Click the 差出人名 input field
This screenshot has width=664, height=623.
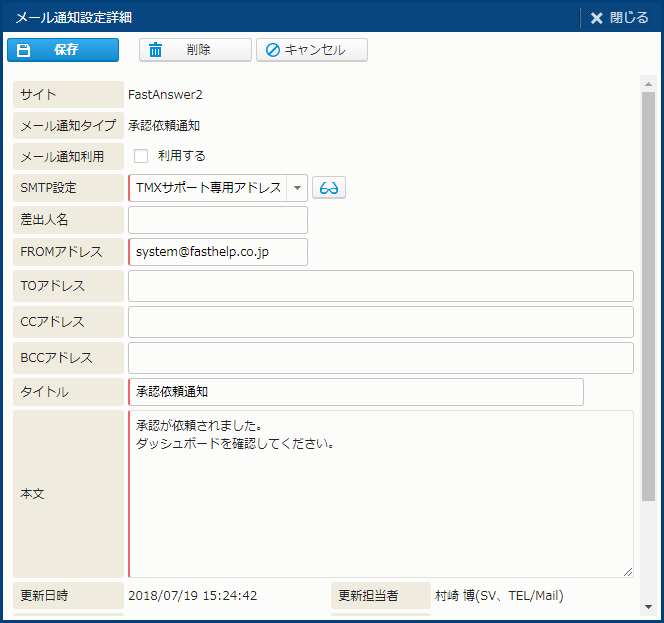(x=218, y=220)
